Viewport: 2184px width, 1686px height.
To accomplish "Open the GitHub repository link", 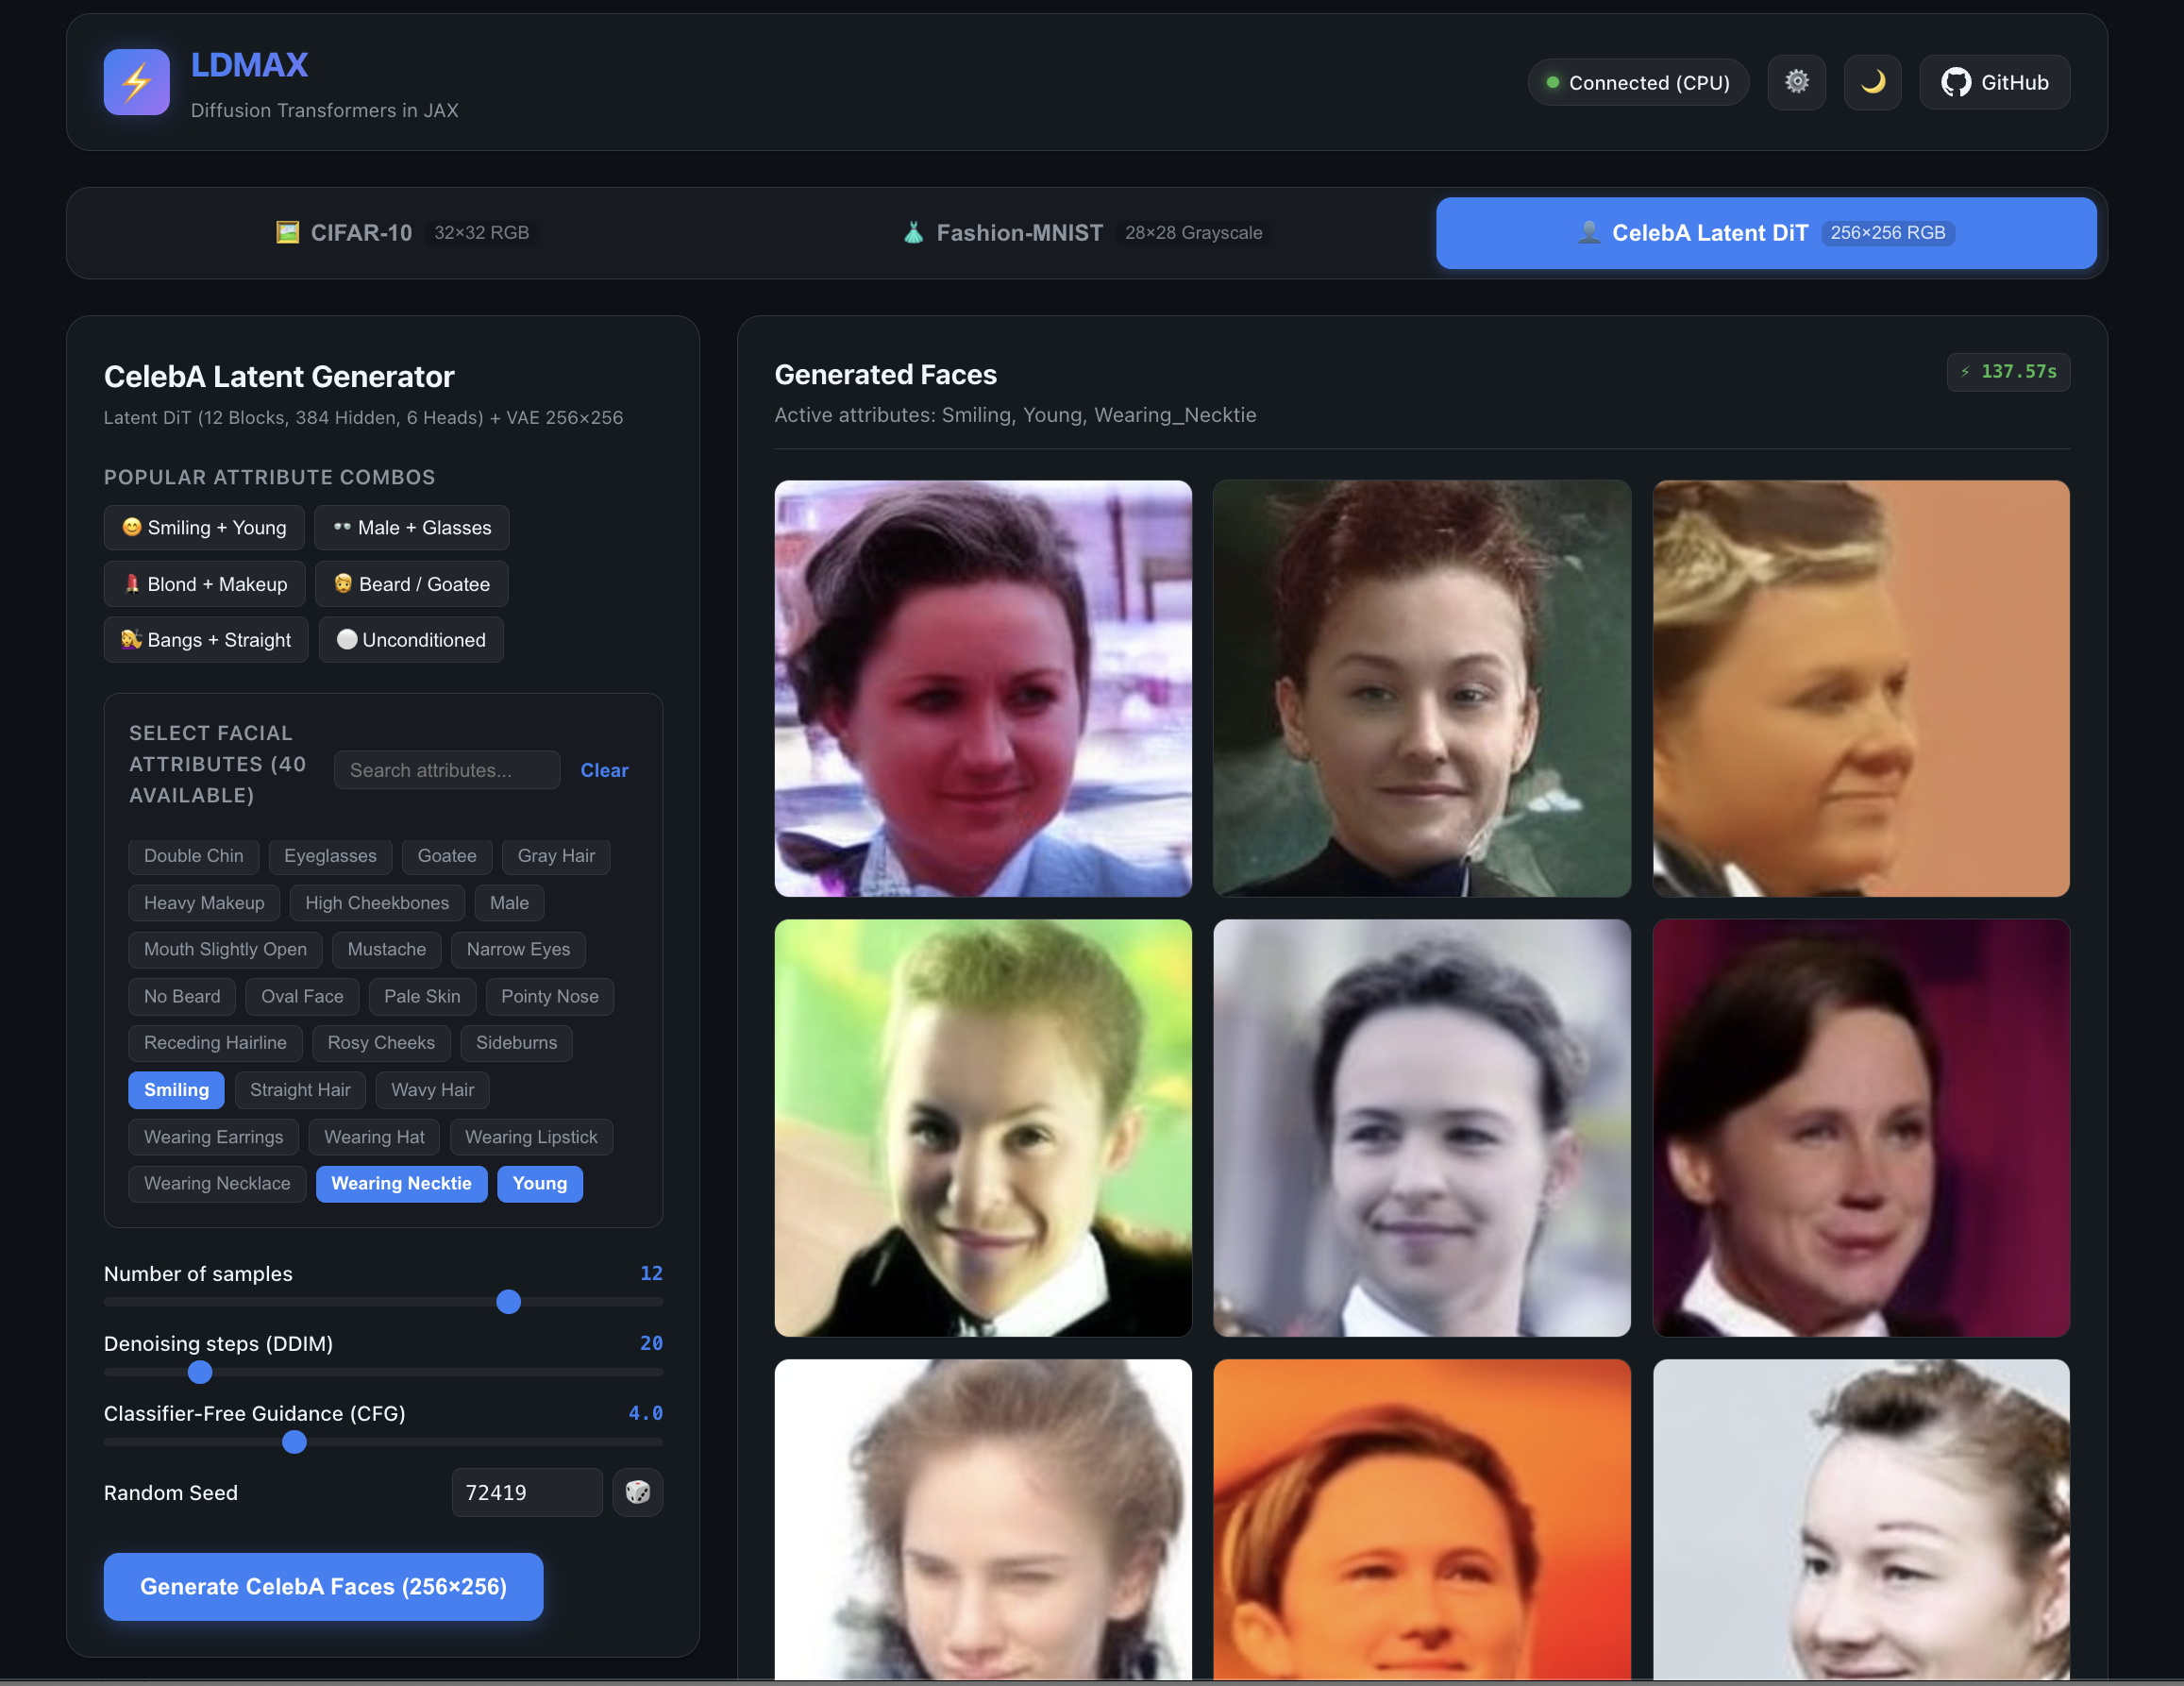I will 1994,82.
